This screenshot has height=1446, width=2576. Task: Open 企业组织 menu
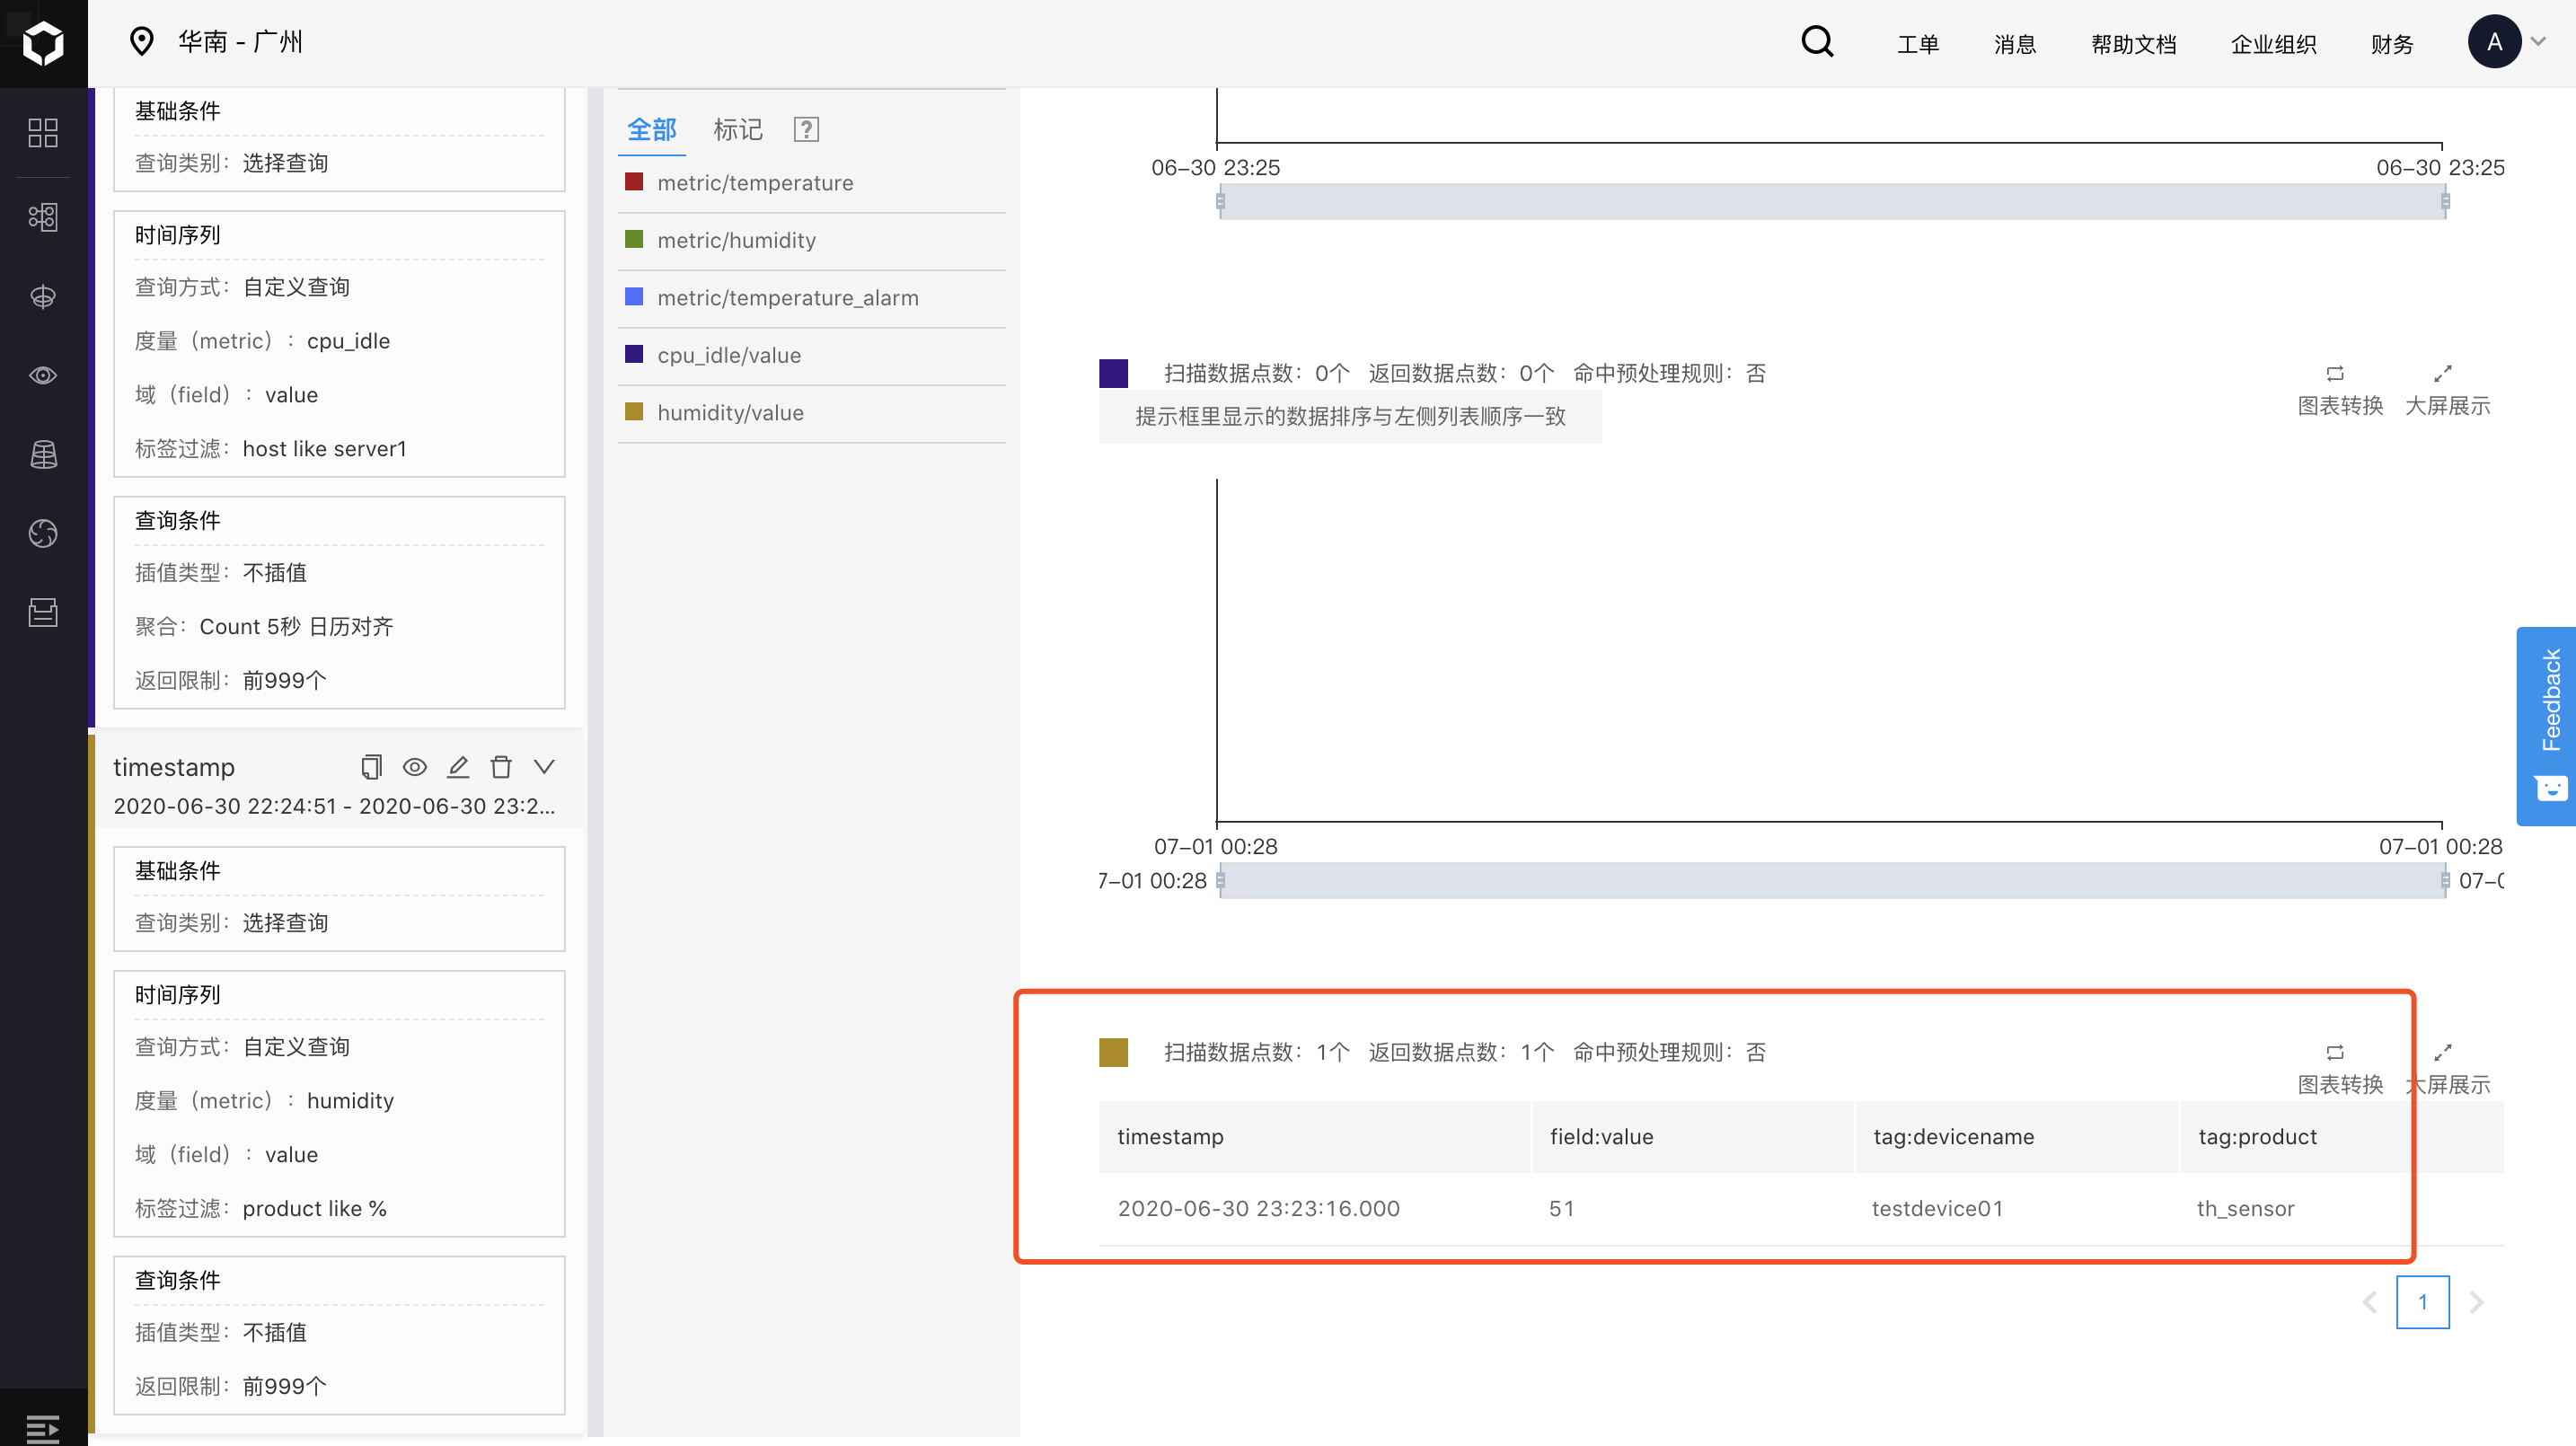pos(2273,44)
